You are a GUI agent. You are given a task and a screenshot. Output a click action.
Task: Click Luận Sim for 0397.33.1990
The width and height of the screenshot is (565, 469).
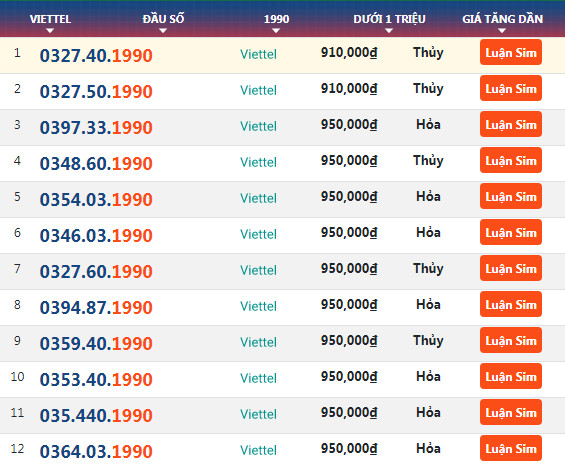coord(511,124)
